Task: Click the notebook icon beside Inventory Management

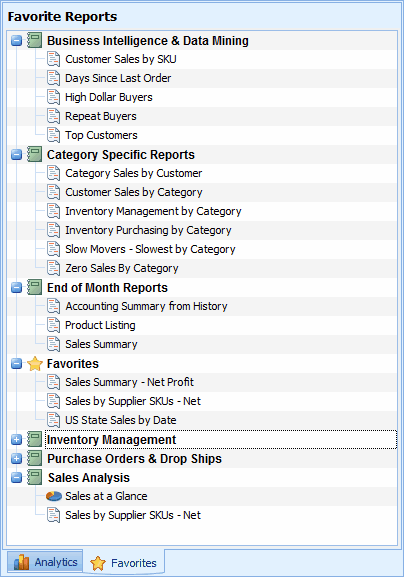Action: pyautogui.click(x=35, y=439)
